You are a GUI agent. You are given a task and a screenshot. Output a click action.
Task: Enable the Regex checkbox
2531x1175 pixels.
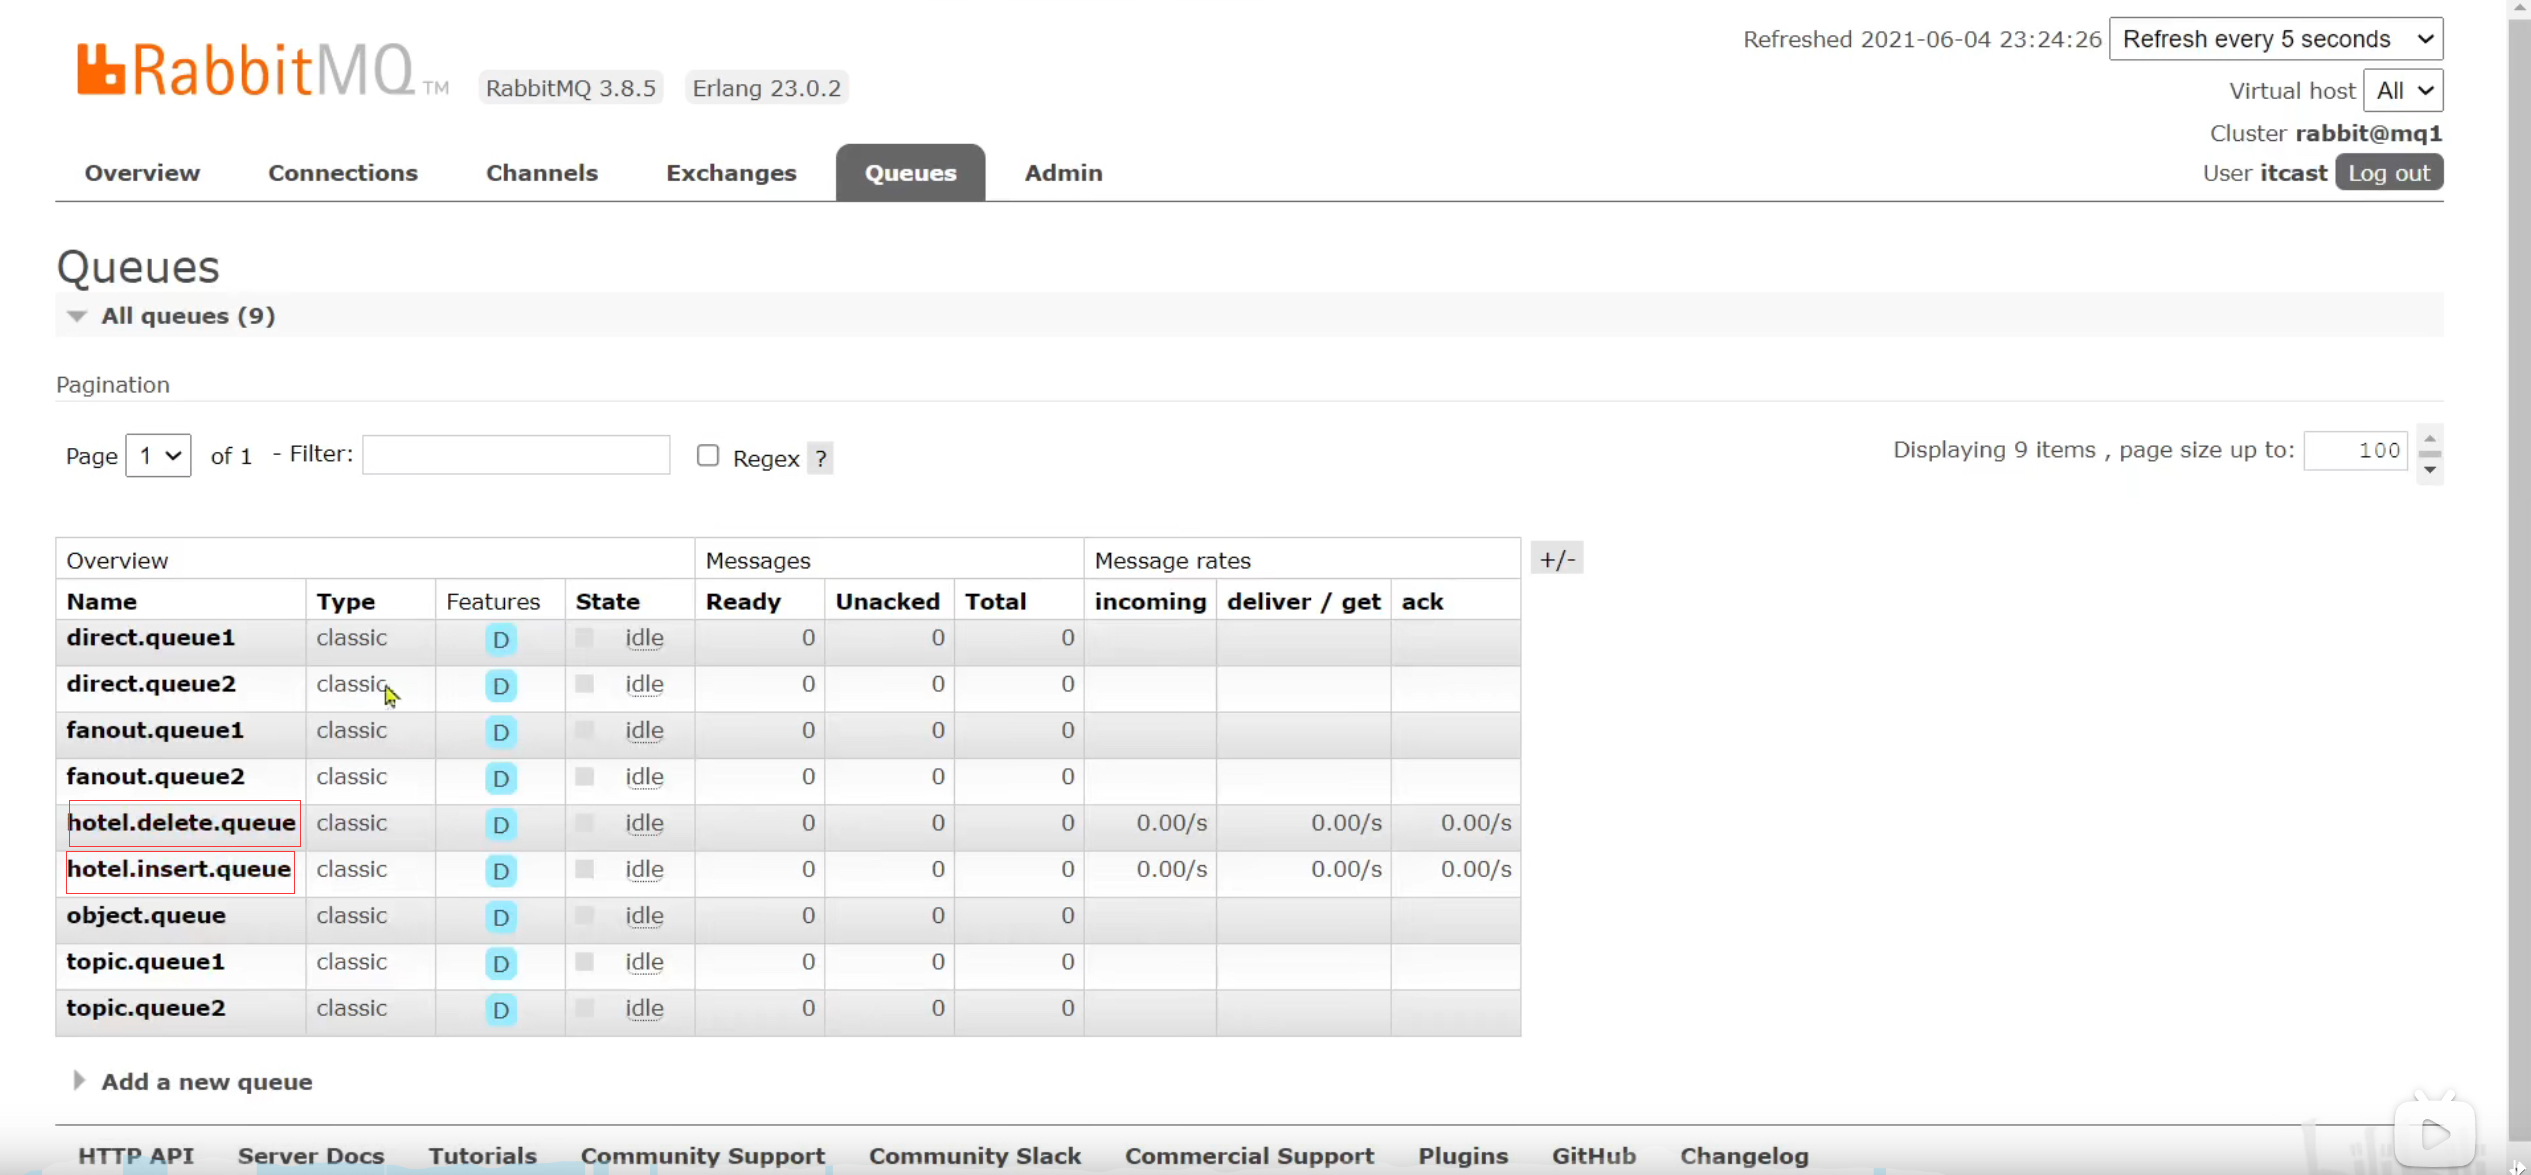[x=708, y=456]
